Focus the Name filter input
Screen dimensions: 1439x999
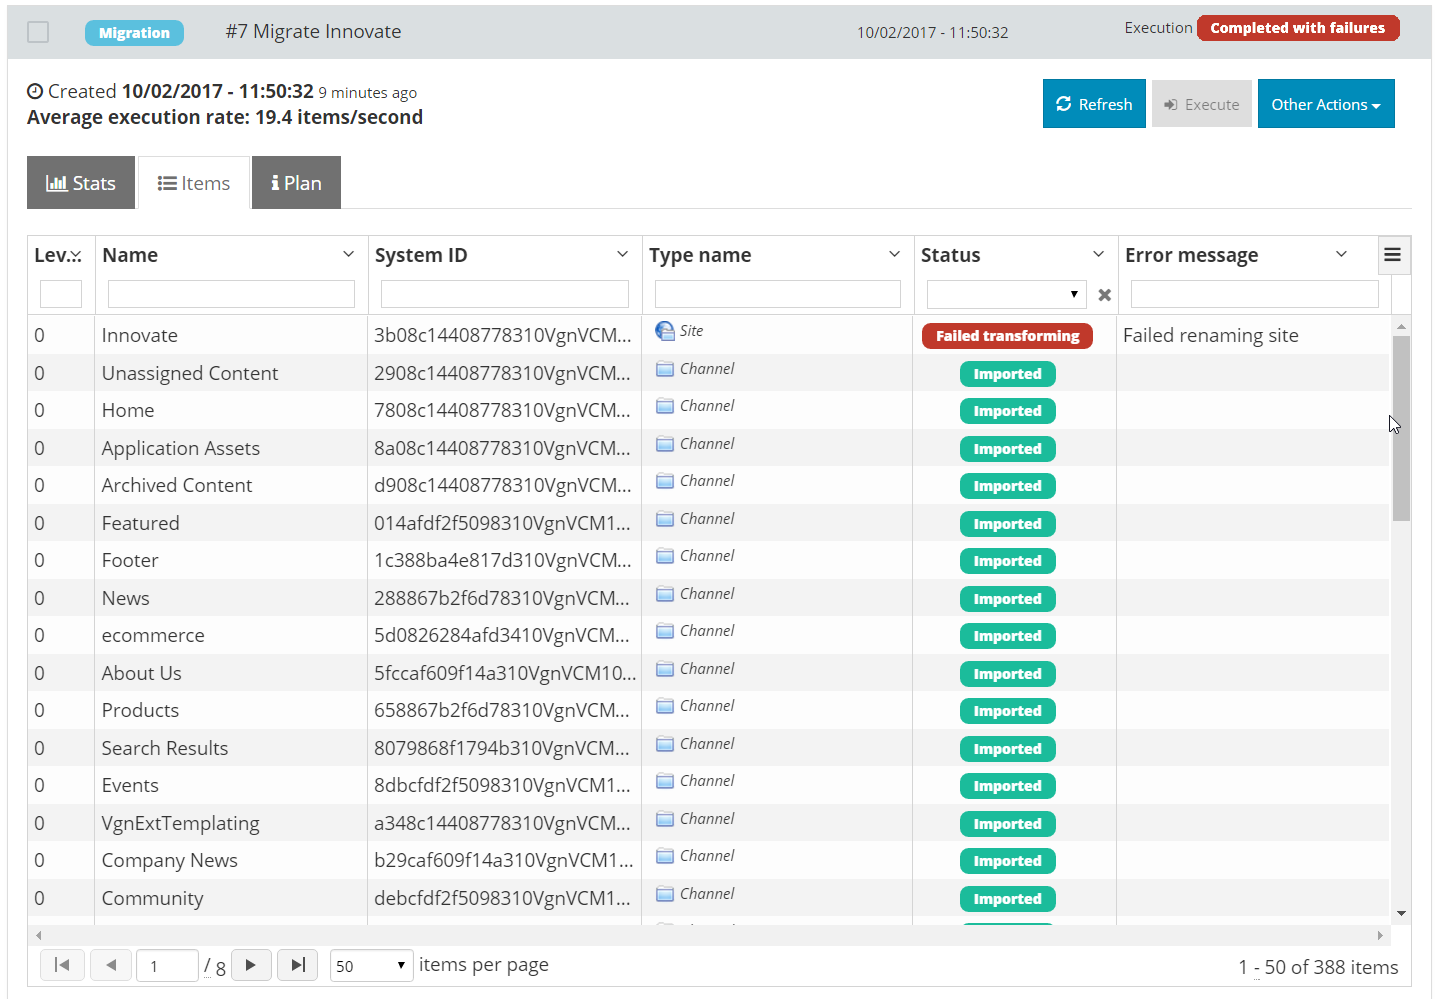click(x=231, y=294)
